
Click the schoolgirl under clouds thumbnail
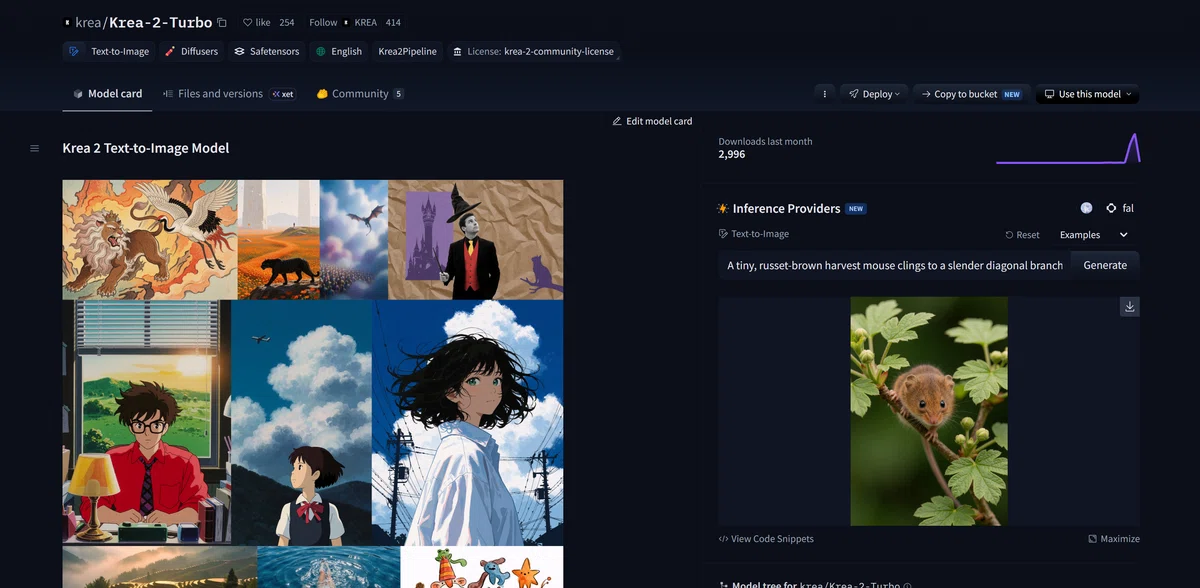pyautogui.click(x=302, y=422)
